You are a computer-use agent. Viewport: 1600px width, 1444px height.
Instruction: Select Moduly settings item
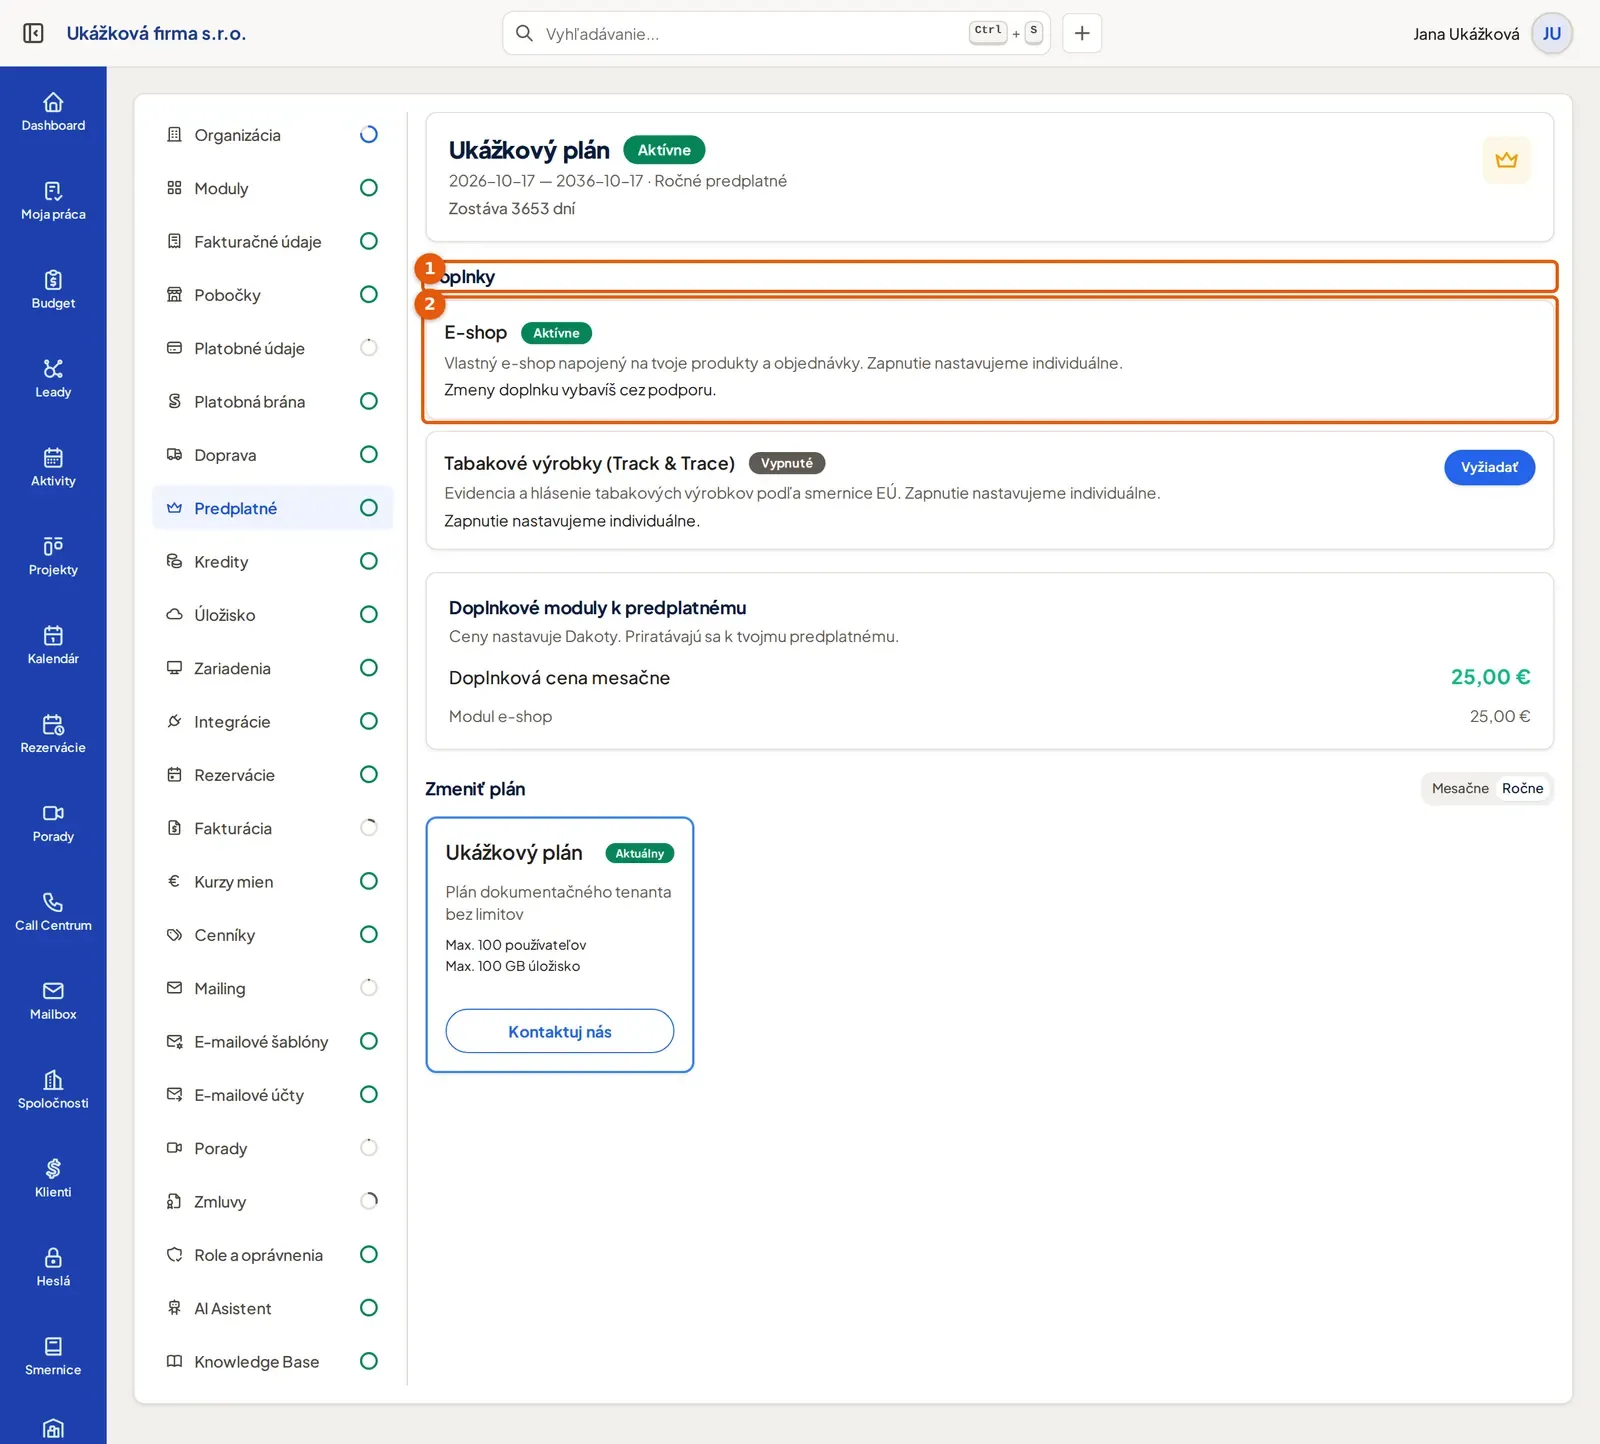point(272,188)
